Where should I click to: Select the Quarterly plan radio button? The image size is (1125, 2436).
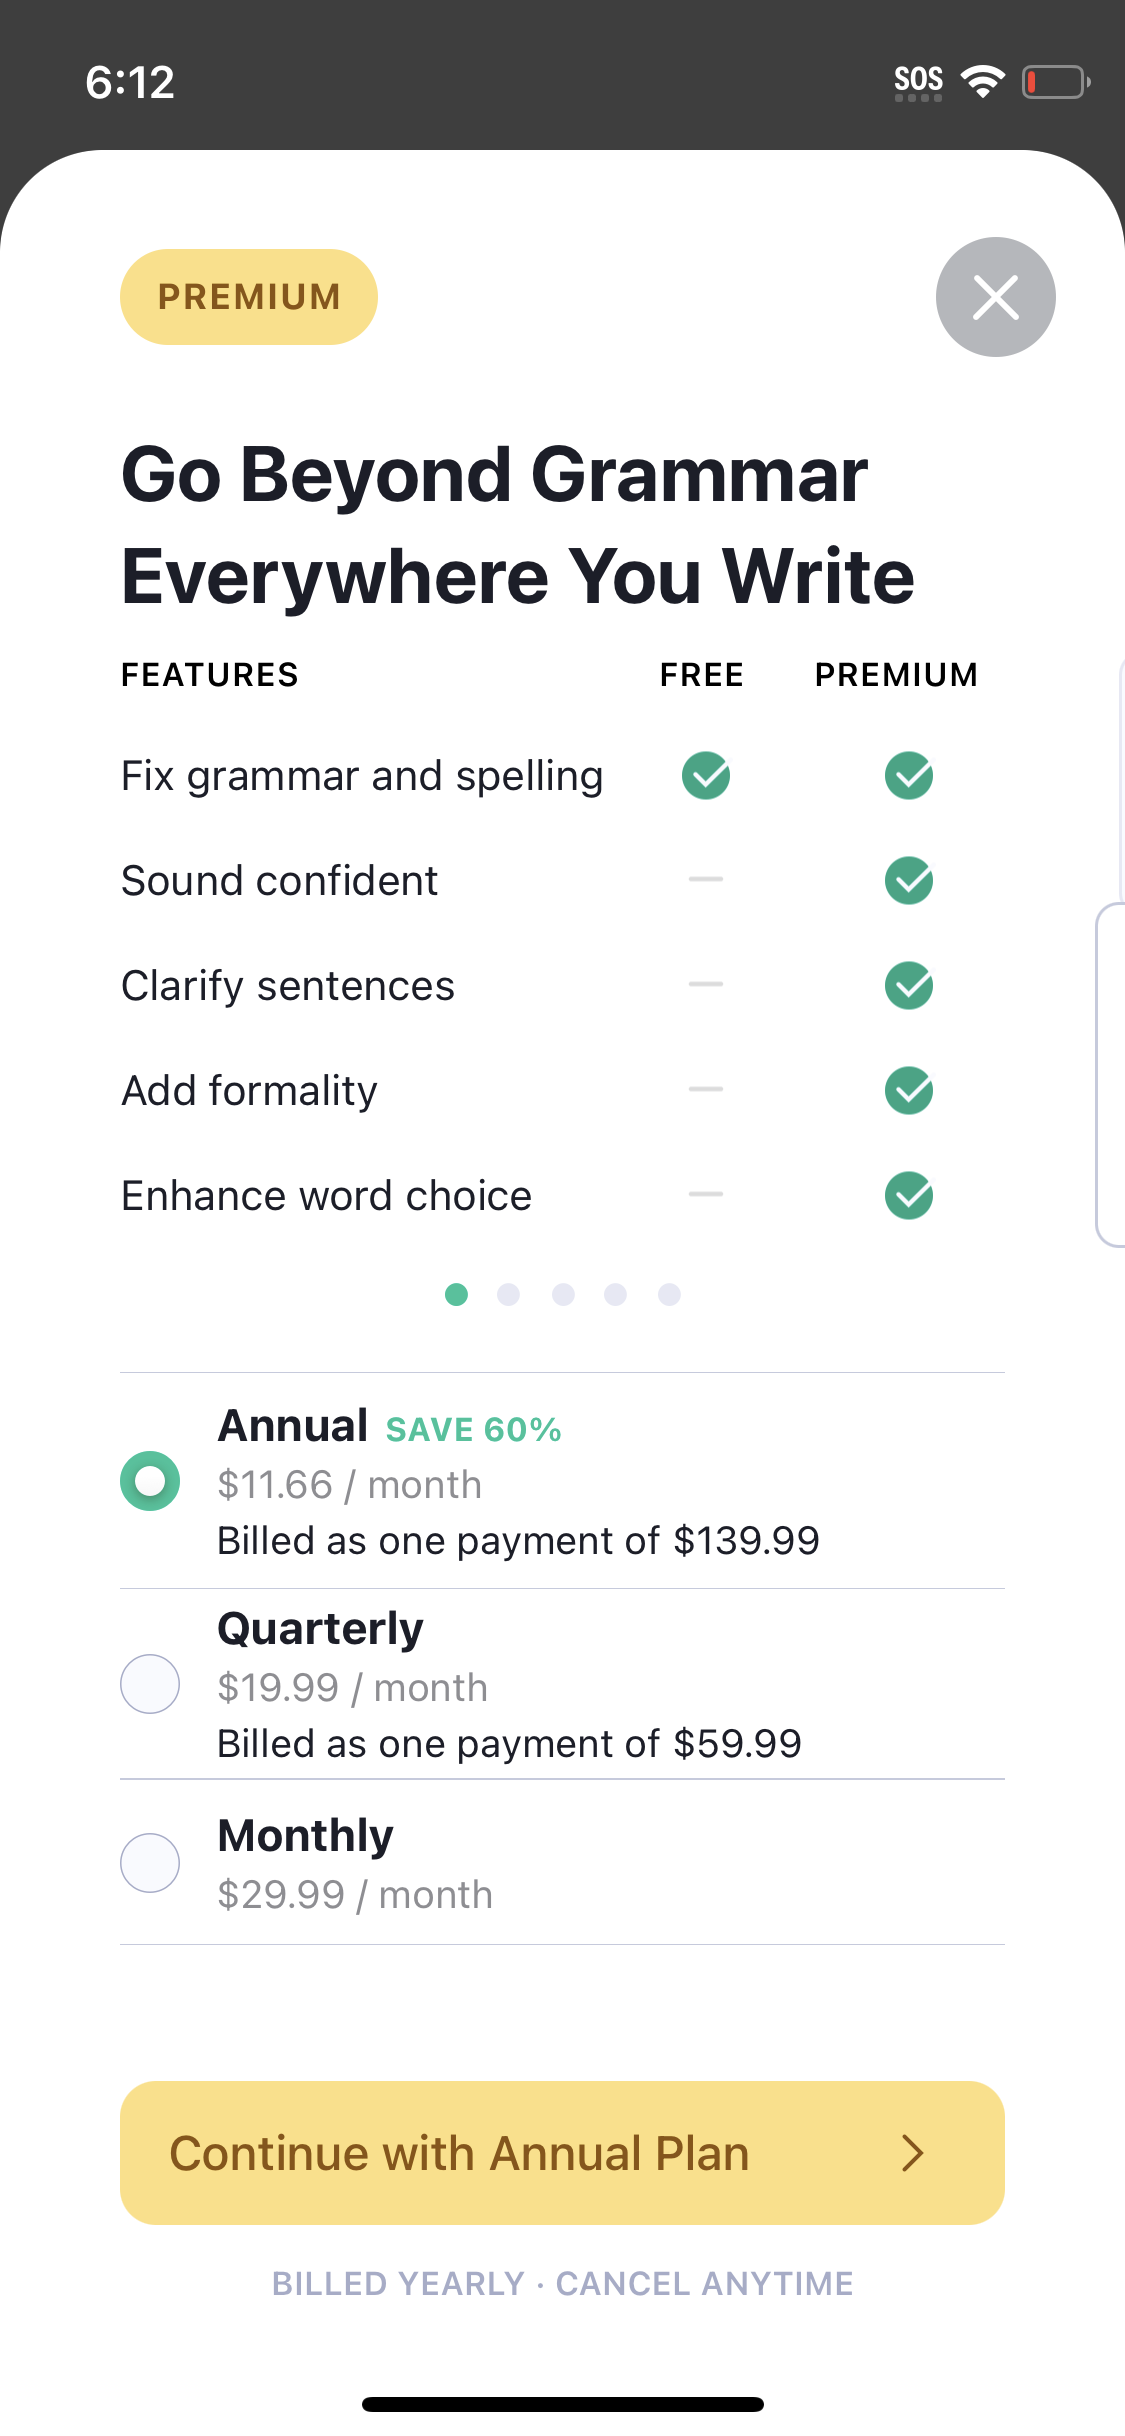tap(149, 1684)
